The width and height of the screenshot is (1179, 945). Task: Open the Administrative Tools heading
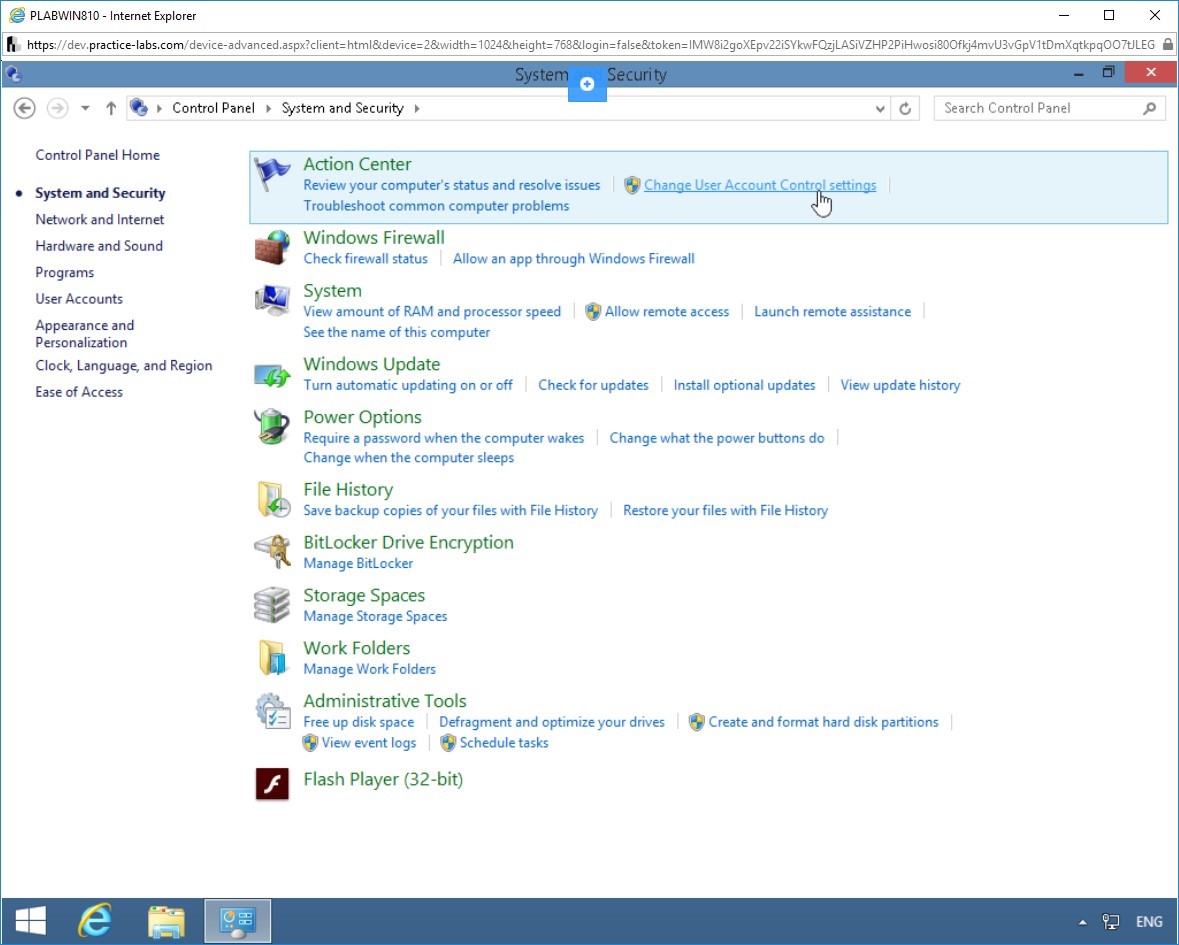(x=385, y=701)
